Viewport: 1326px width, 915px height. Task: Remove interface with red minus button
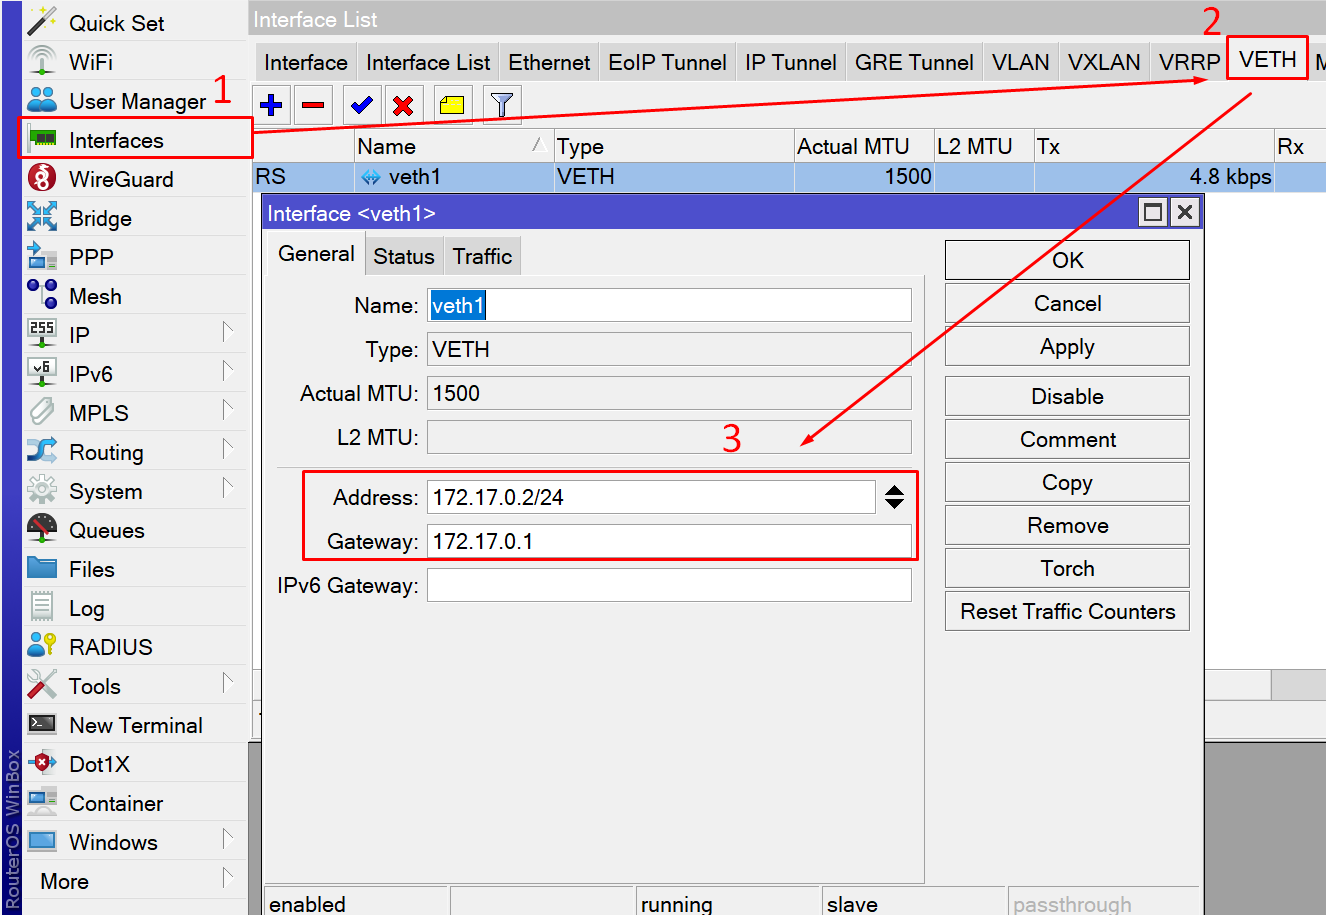point(313,104)
